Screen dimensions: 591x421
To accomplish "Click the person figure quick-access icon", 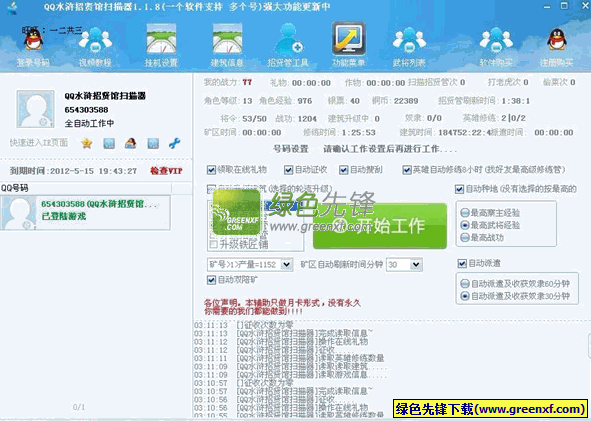I will (130, 143).
